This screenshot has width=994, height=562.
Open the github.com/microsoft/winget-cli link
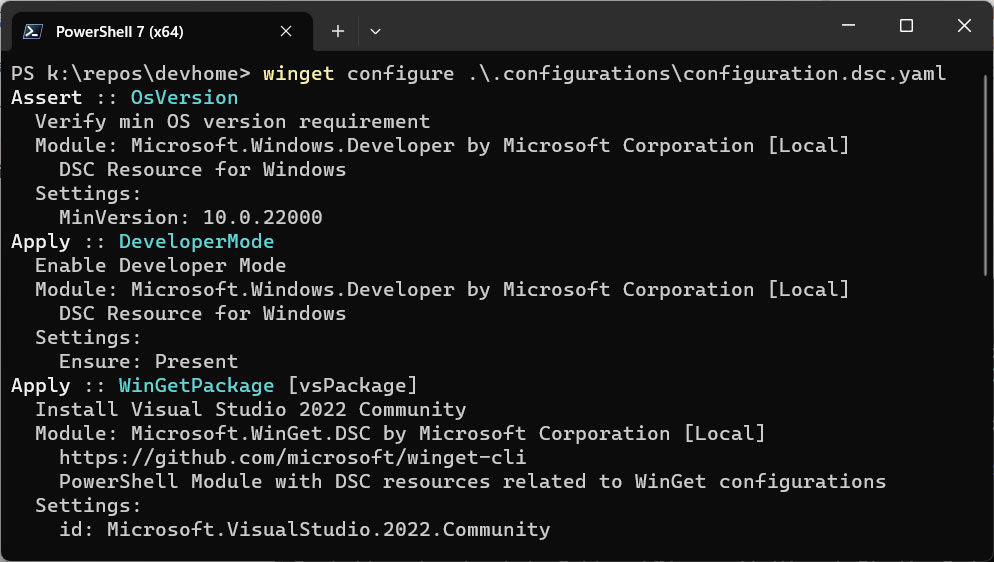[x=292, y=457]
